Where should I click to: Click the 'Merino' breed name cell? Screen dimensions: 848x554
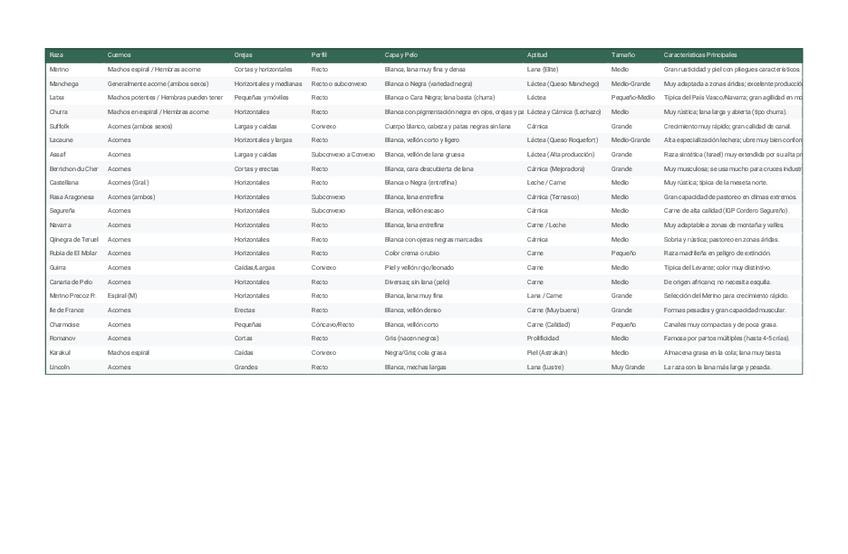(59, 70)
